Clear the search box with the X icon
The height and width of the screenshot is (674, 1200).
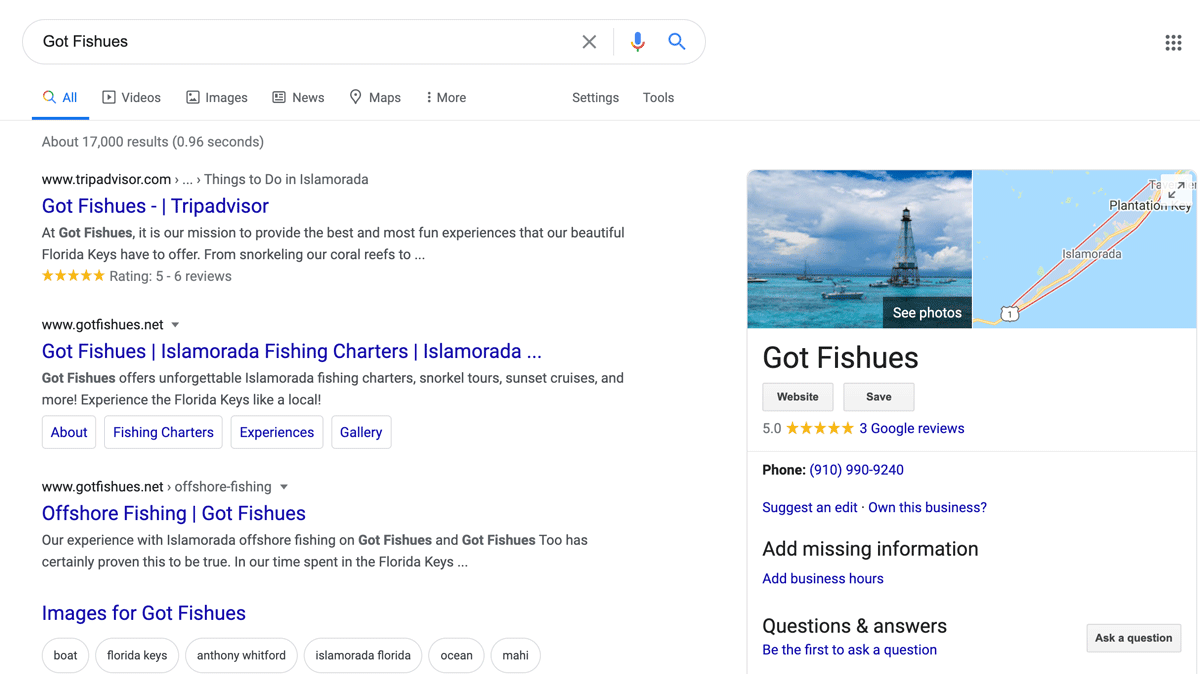589,42
